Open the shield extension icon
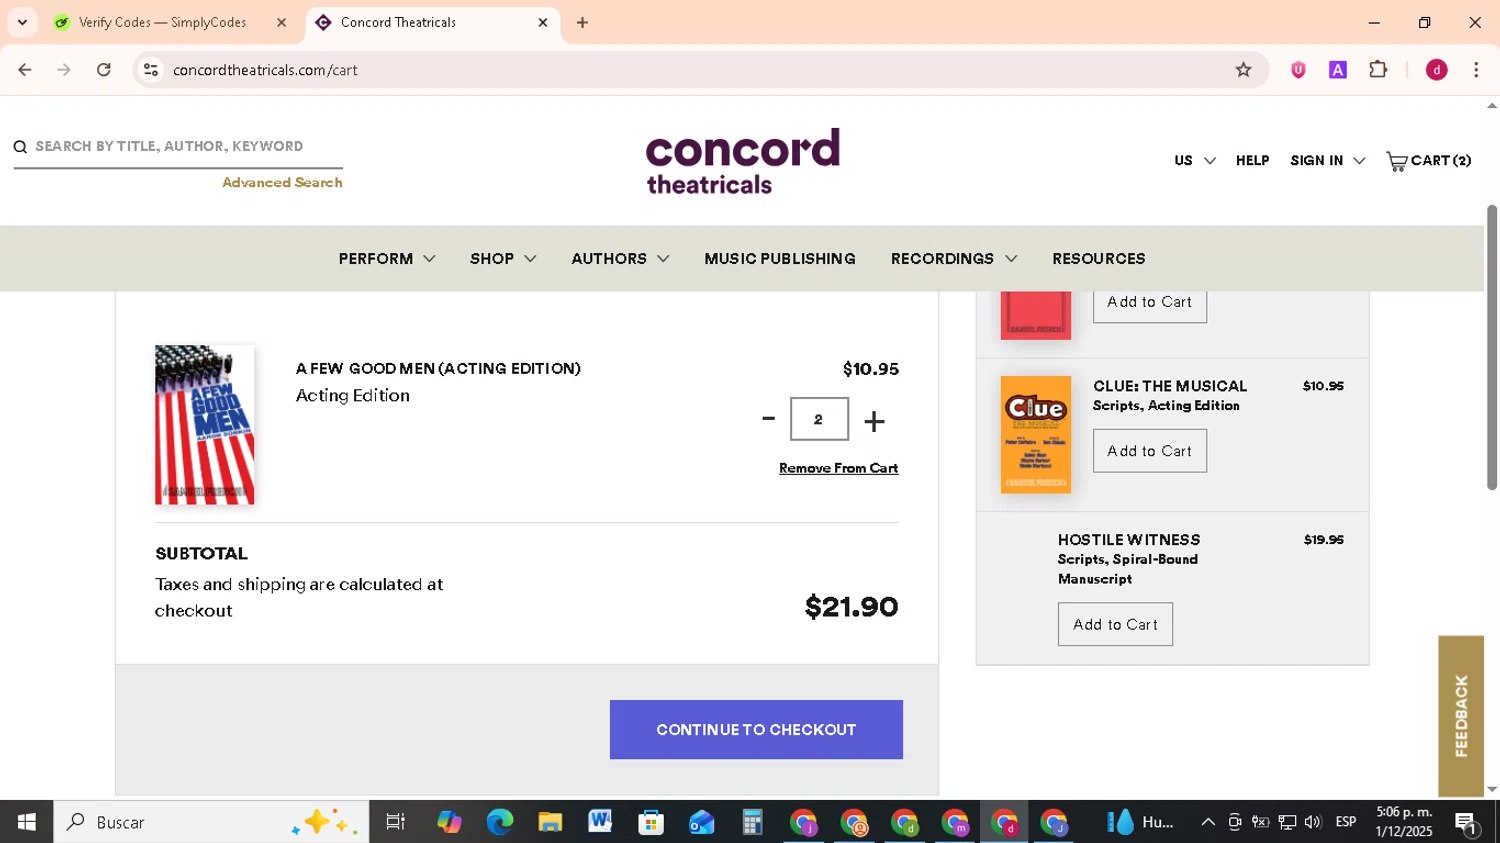This screenshot has height=843, width=1500. (1298, 70)
